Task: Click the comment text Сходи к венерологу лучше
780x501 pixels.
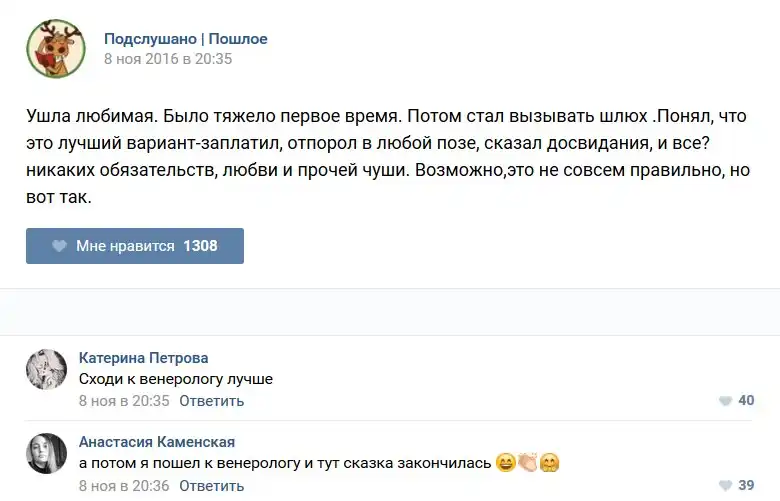Action: [x=175, y=379]
